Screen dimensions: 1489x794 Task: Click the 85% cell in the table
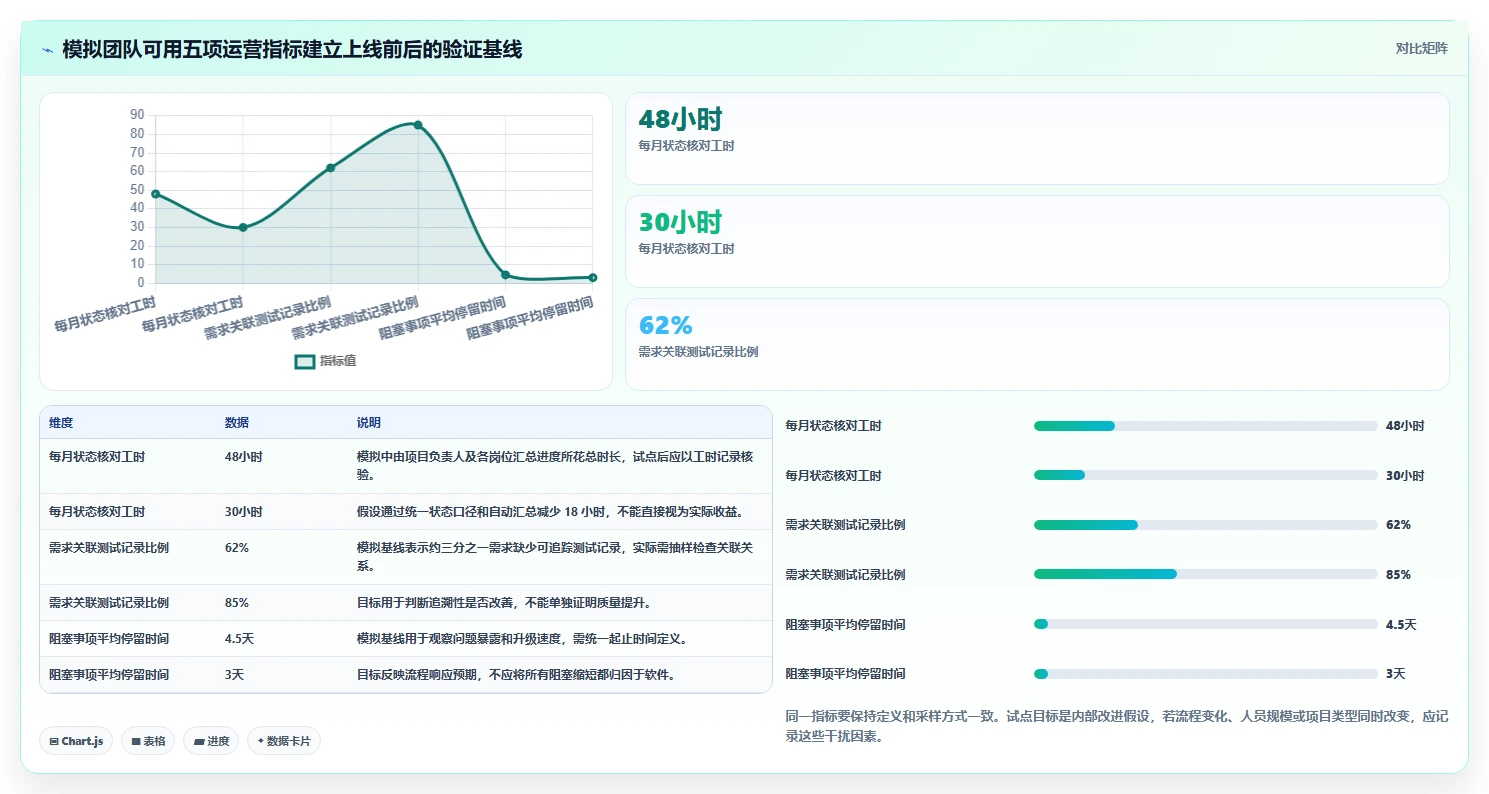[x=237, y=603]
